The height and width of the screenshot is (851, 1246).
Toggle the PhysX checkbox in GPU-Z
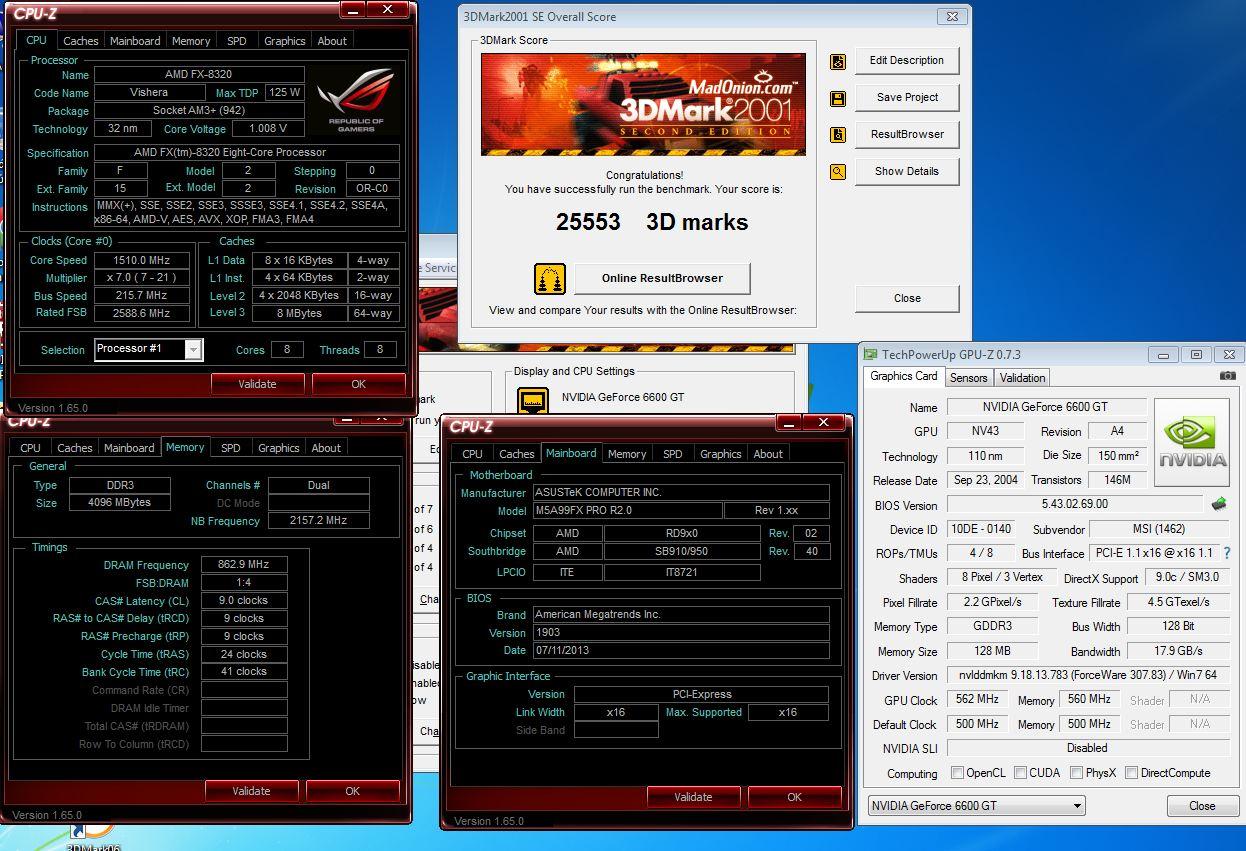(x=1076, y=773)
